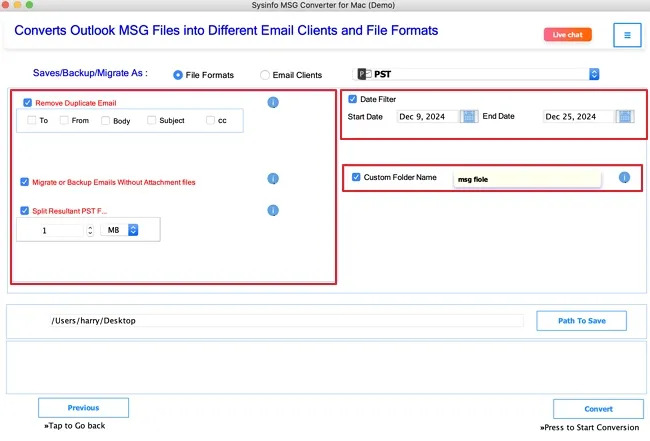The image size is (650, 441).
Task: Open the hamburger menu icon
Action: (627, 35)
